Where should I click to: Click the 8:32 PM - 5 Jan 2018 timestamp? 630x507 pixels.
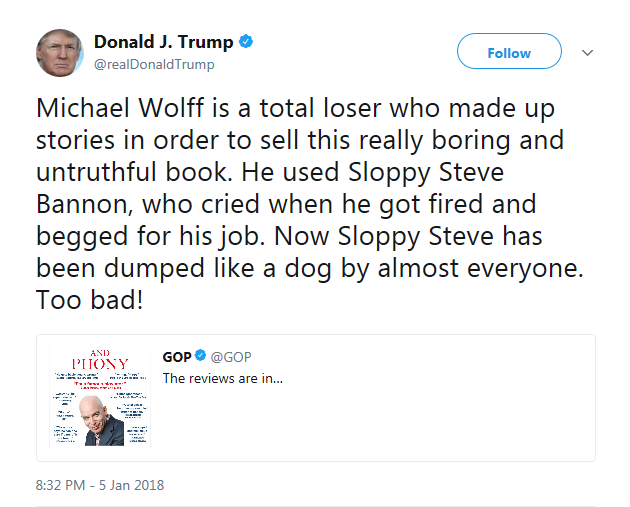click(x=100, y=485)
